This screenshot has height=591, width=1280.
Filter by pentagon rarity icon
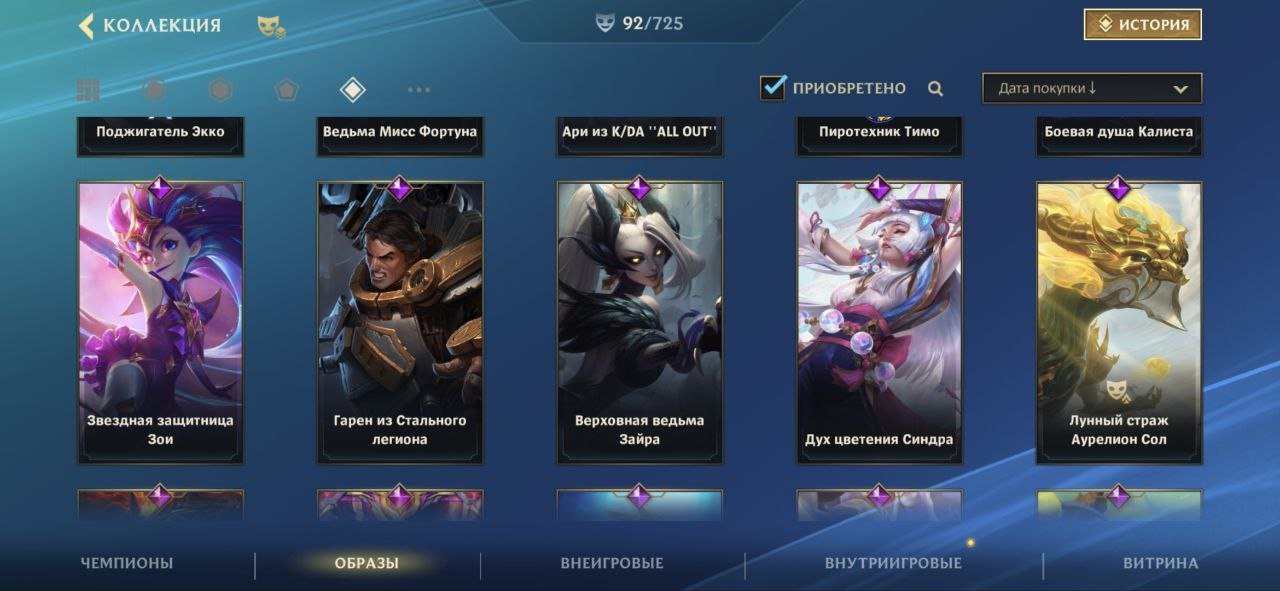[287, 90]
